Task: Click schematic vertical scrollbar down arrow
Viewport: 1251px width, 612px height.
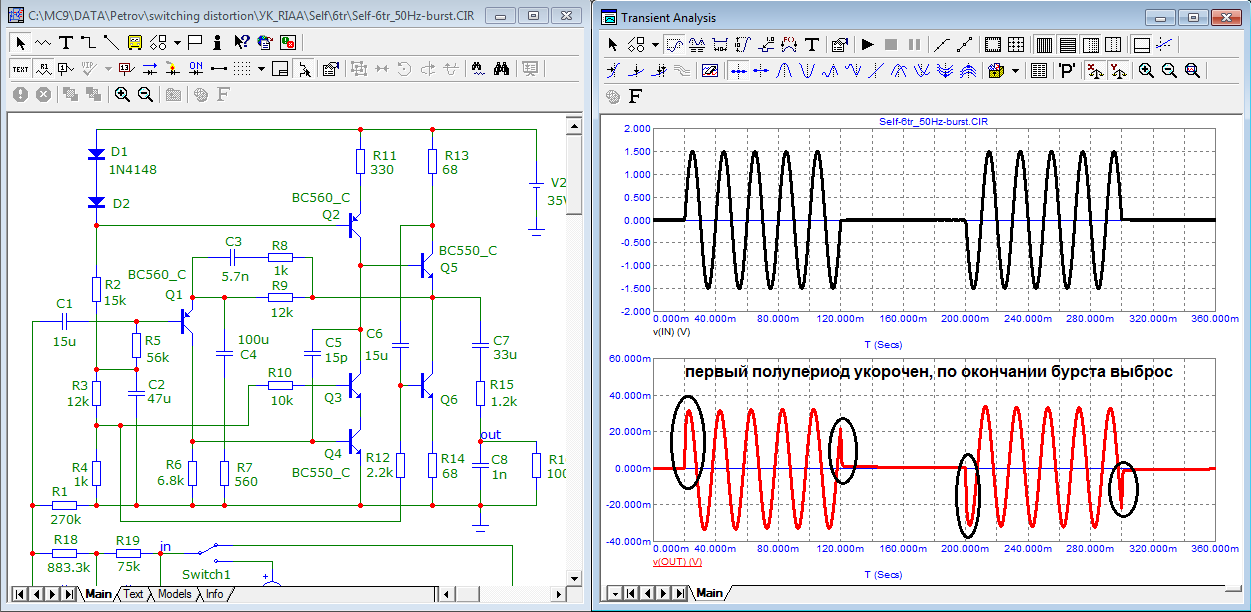Action: click(574, 578)
